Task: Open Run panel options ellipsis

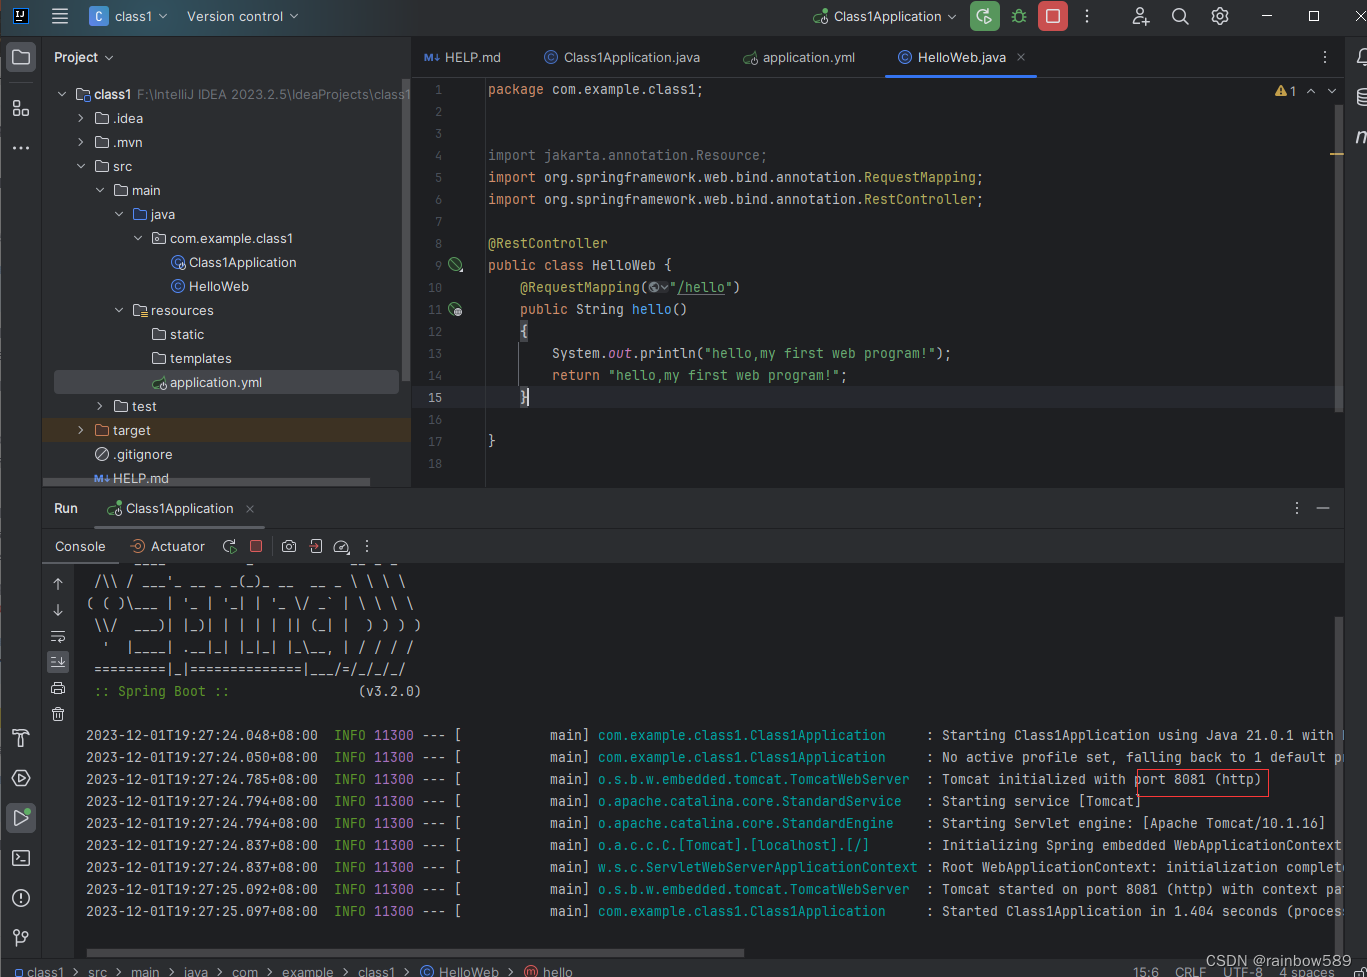Action: [1297, 508]
